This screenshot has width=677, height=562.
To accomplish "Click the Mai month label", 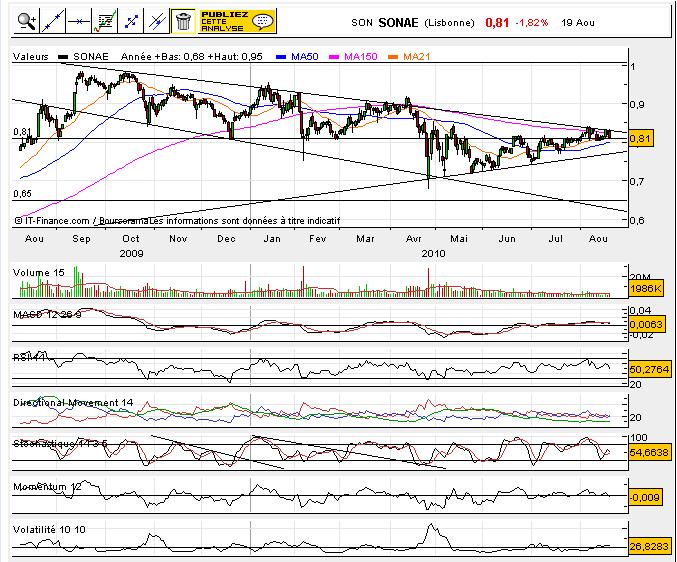I will click(x=459, y=238).
